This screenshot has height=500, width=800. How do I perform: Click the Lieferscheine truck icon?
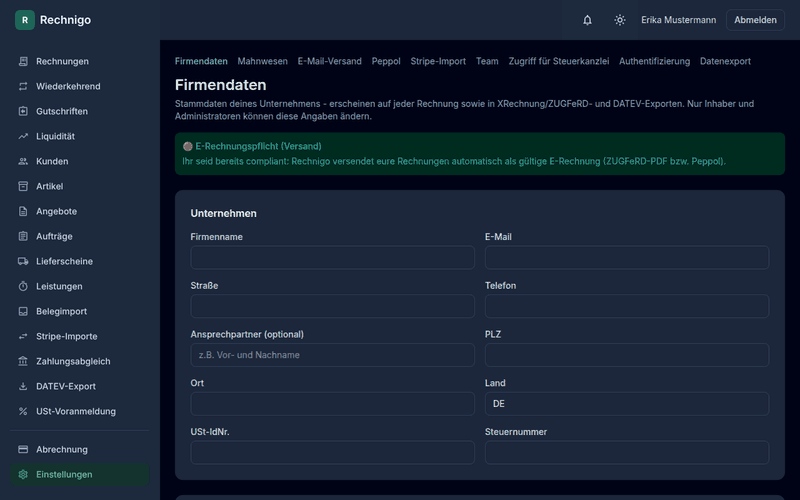[x=23, y=261]
